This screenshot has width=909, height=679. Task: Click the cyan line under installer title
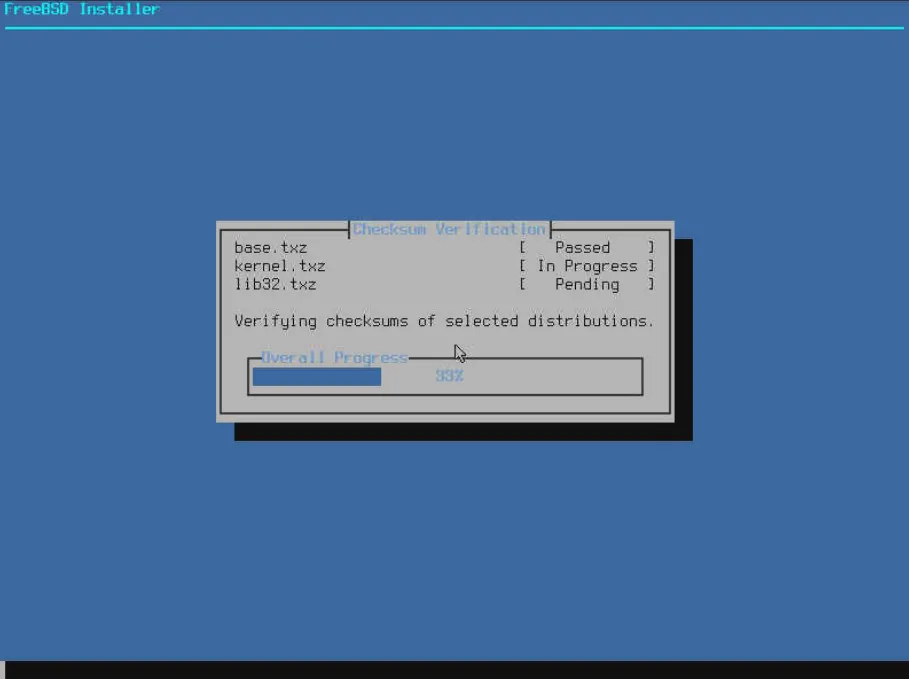tap(454, 28)
